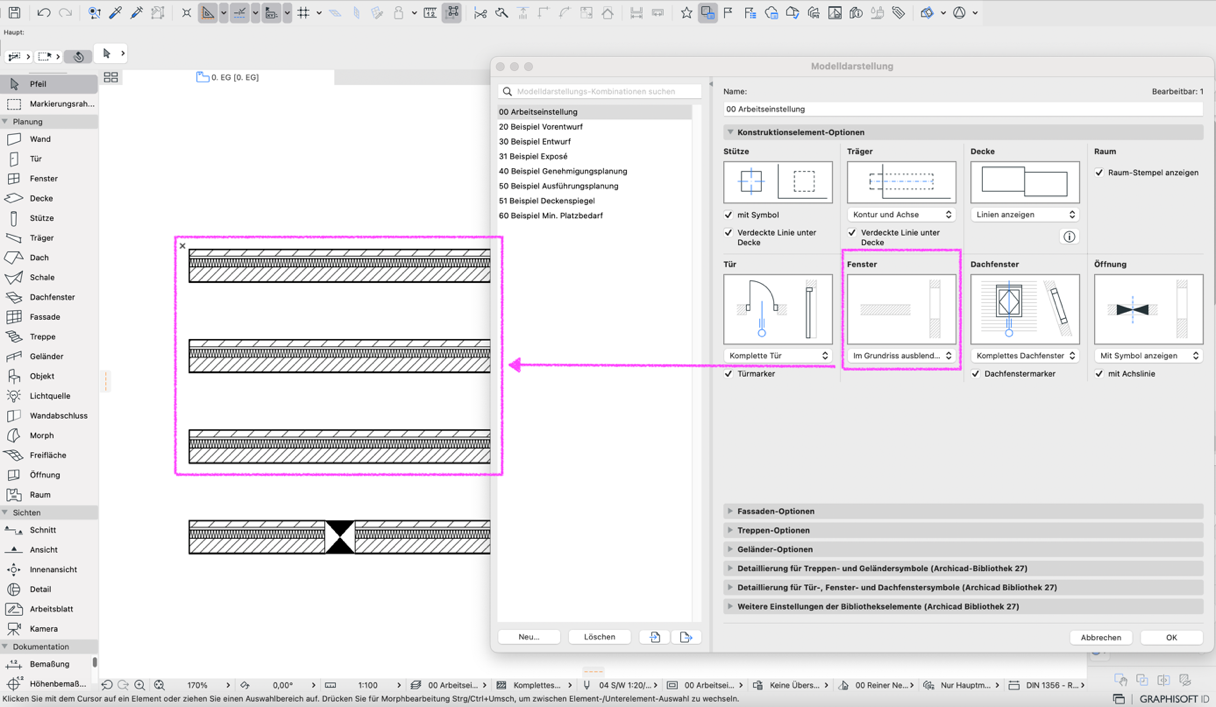The image size is (1216, 707).
Task: Click the tag label icon in toolbar
Action: coord(898,13)
